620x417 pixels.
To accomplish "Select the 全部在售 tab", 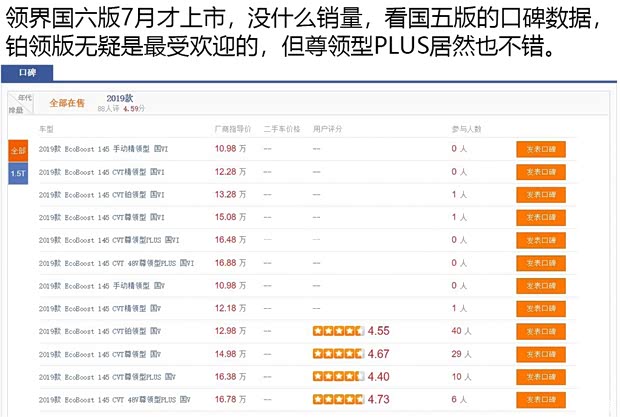I will [68, 103].
